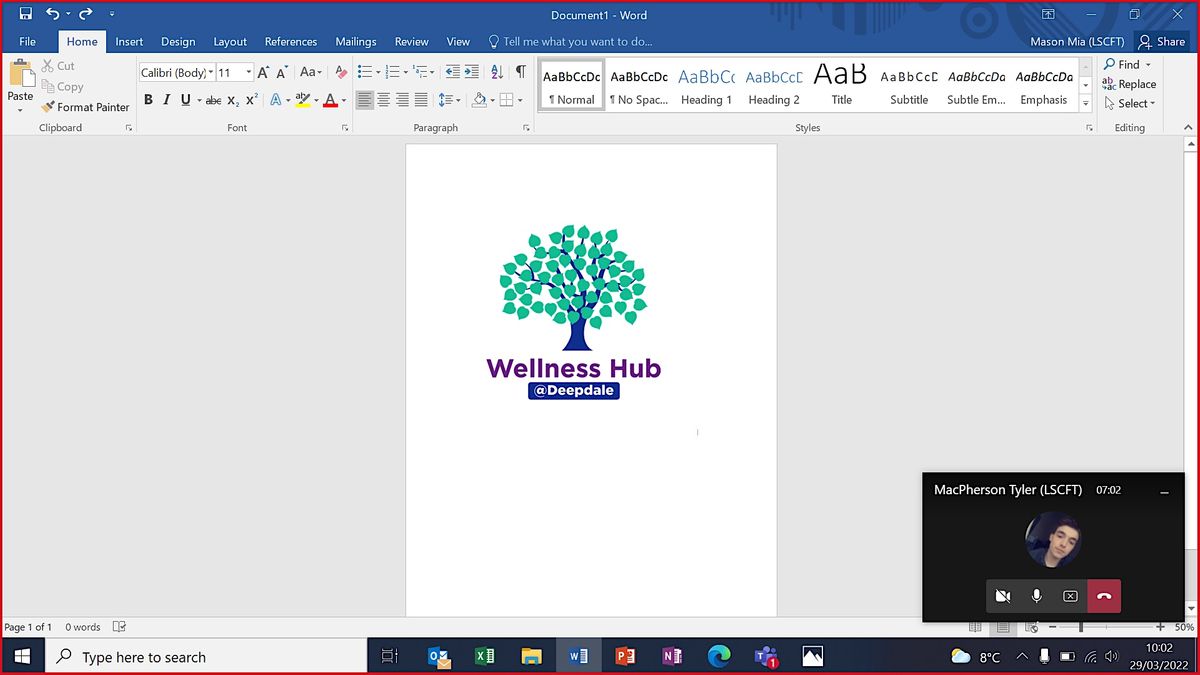Justify the paragraph text
Image resolution: width=1200 pixels, height=675 pixels.
[x=421, y=100]
